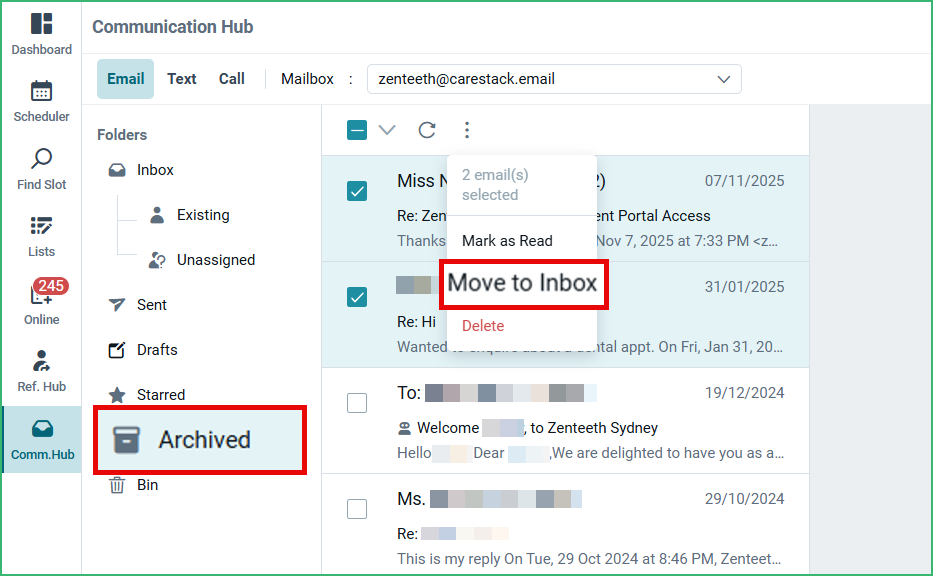Viewport: 933px width, 576px height.
Task: Uncheck the email dated 31/01/2025
Action: tap(357, 297)
